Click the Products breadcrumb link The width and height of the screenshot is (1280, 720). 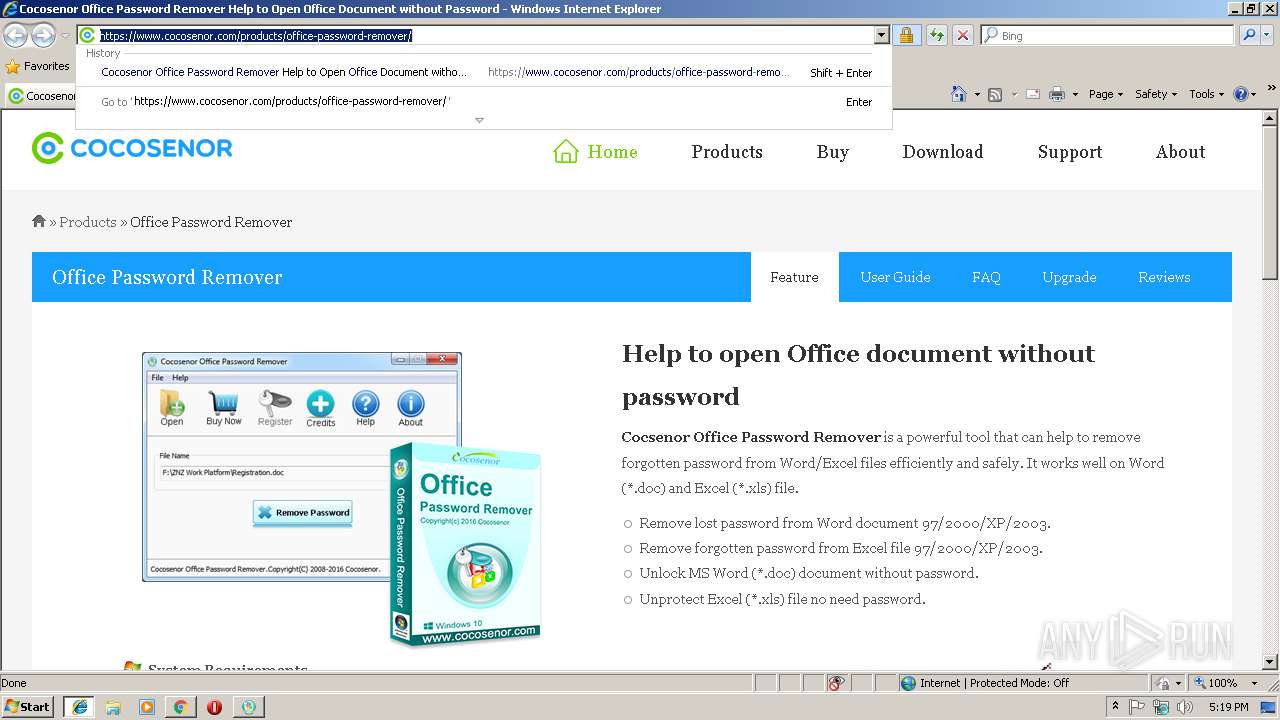point(88,222)
